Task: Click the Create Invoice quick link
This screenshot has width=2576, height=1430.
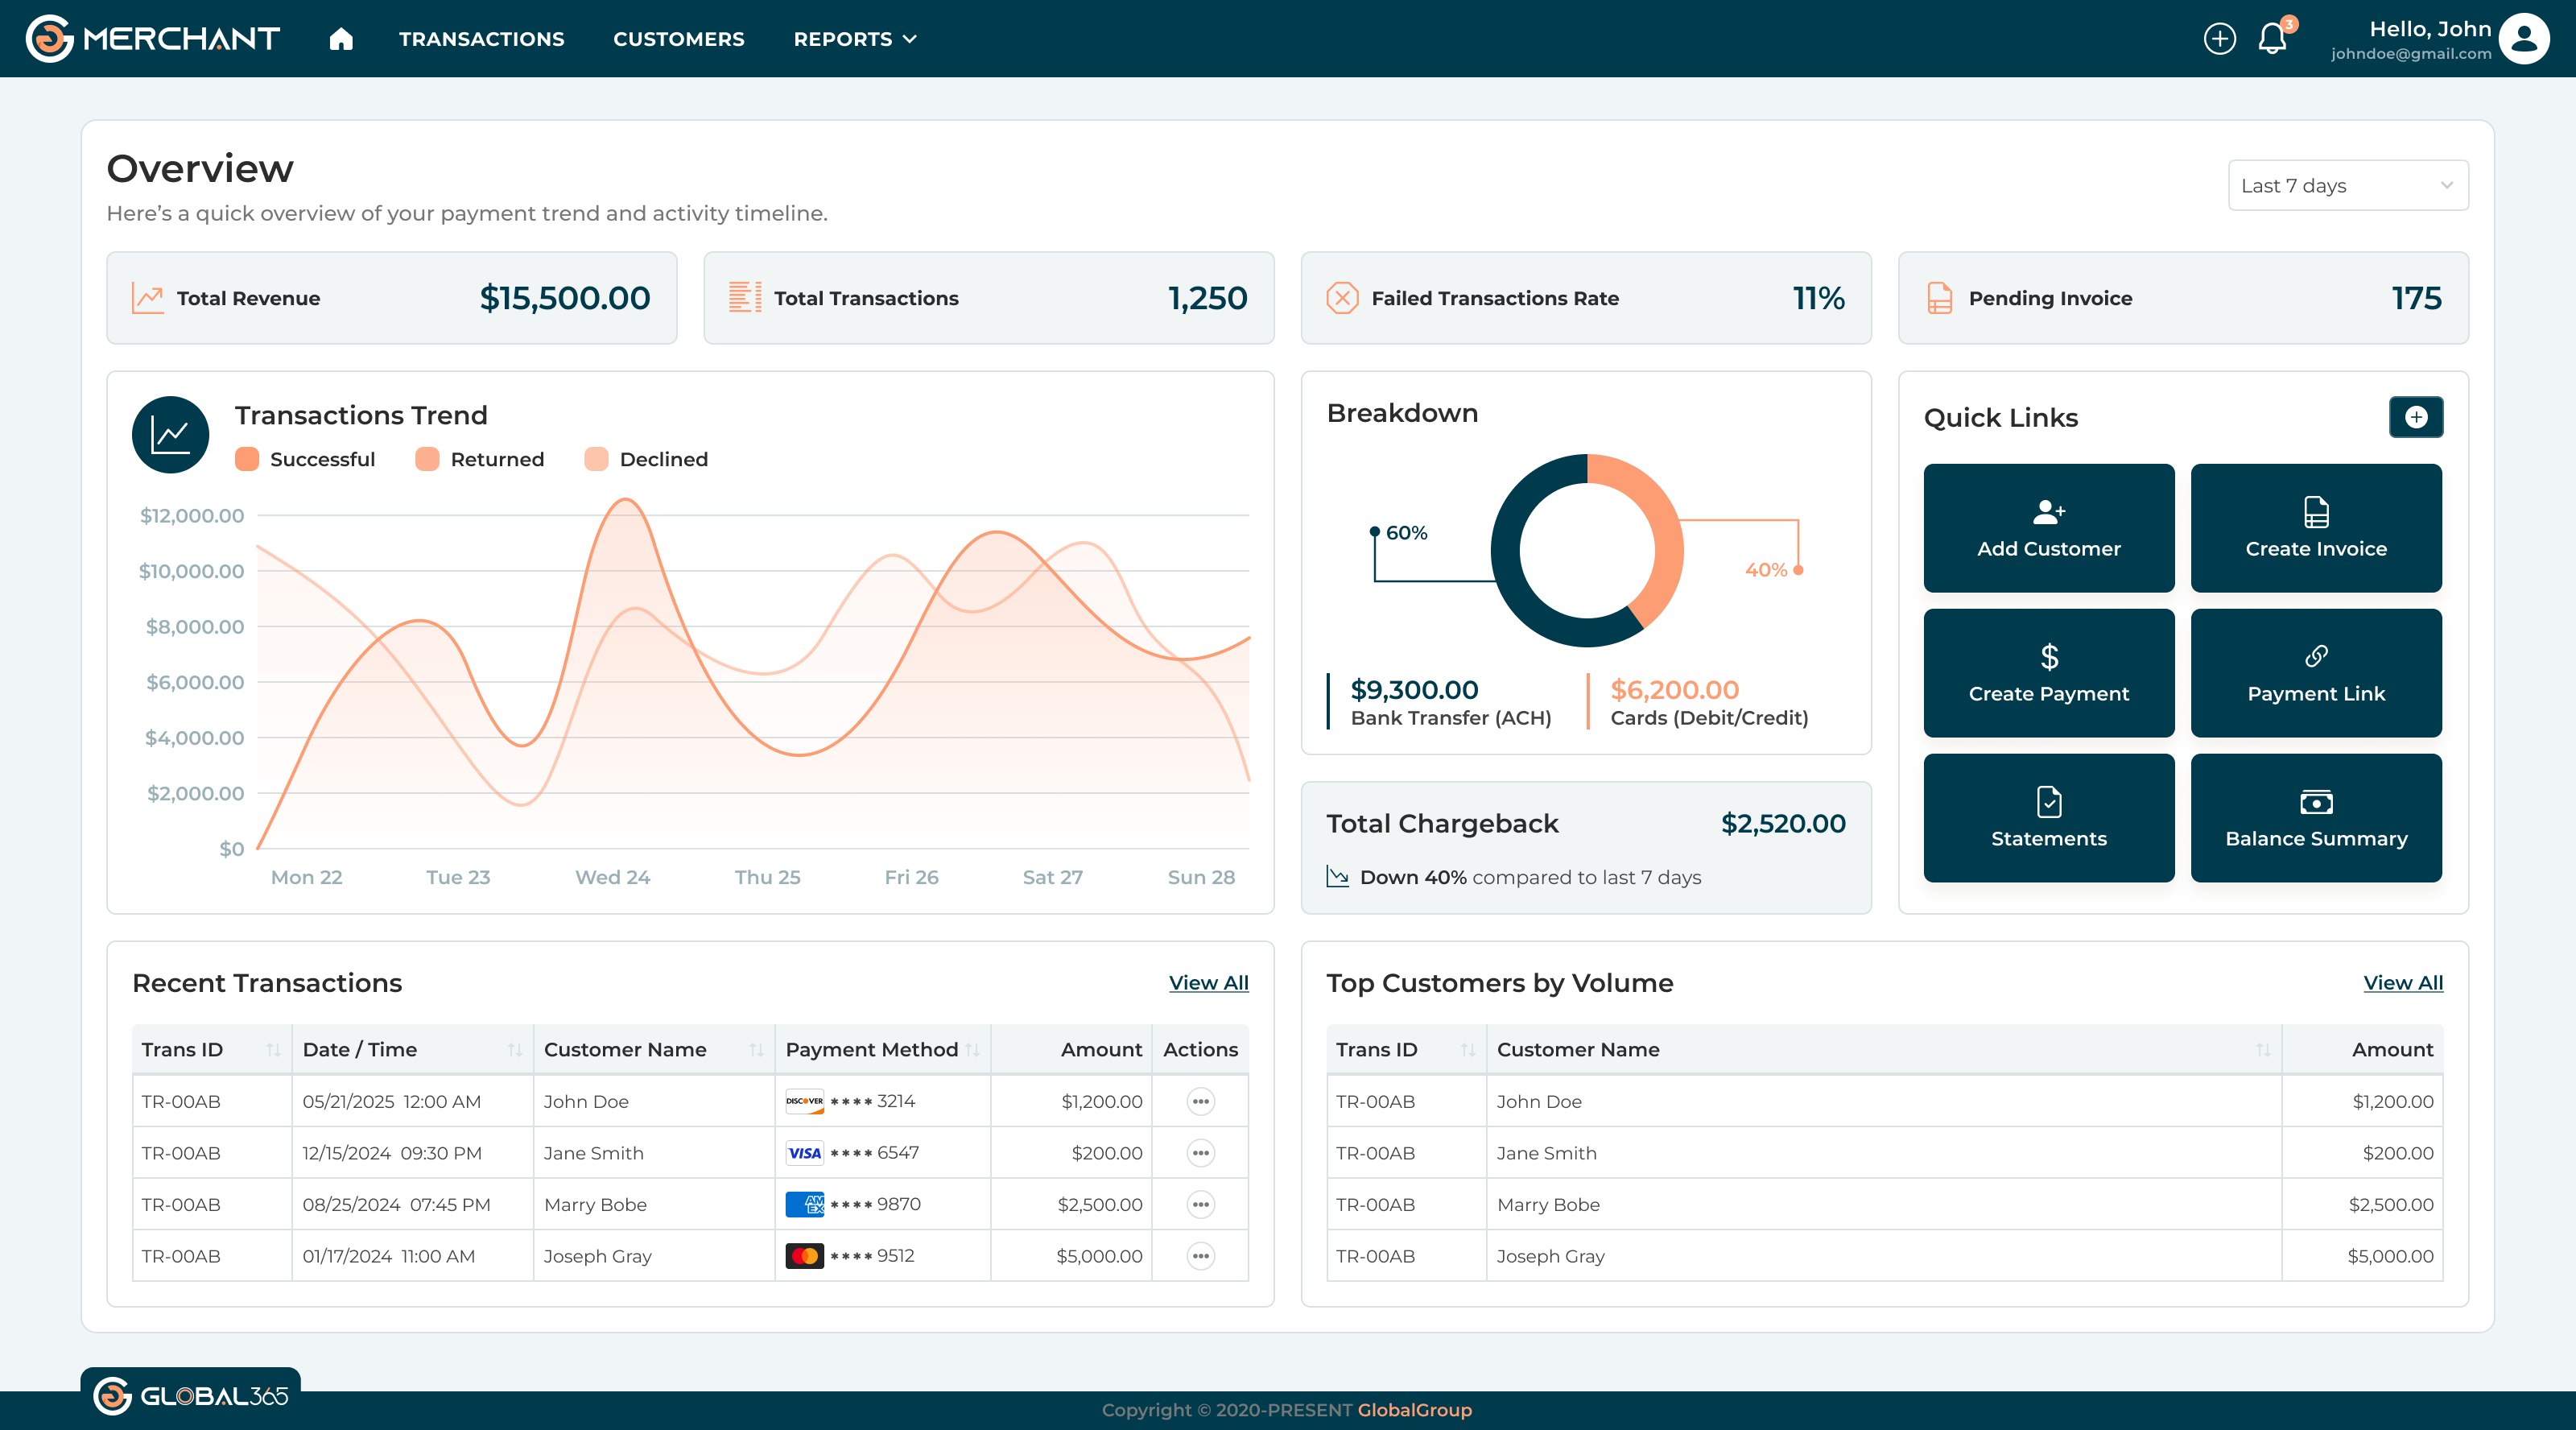Action: 2315,528
